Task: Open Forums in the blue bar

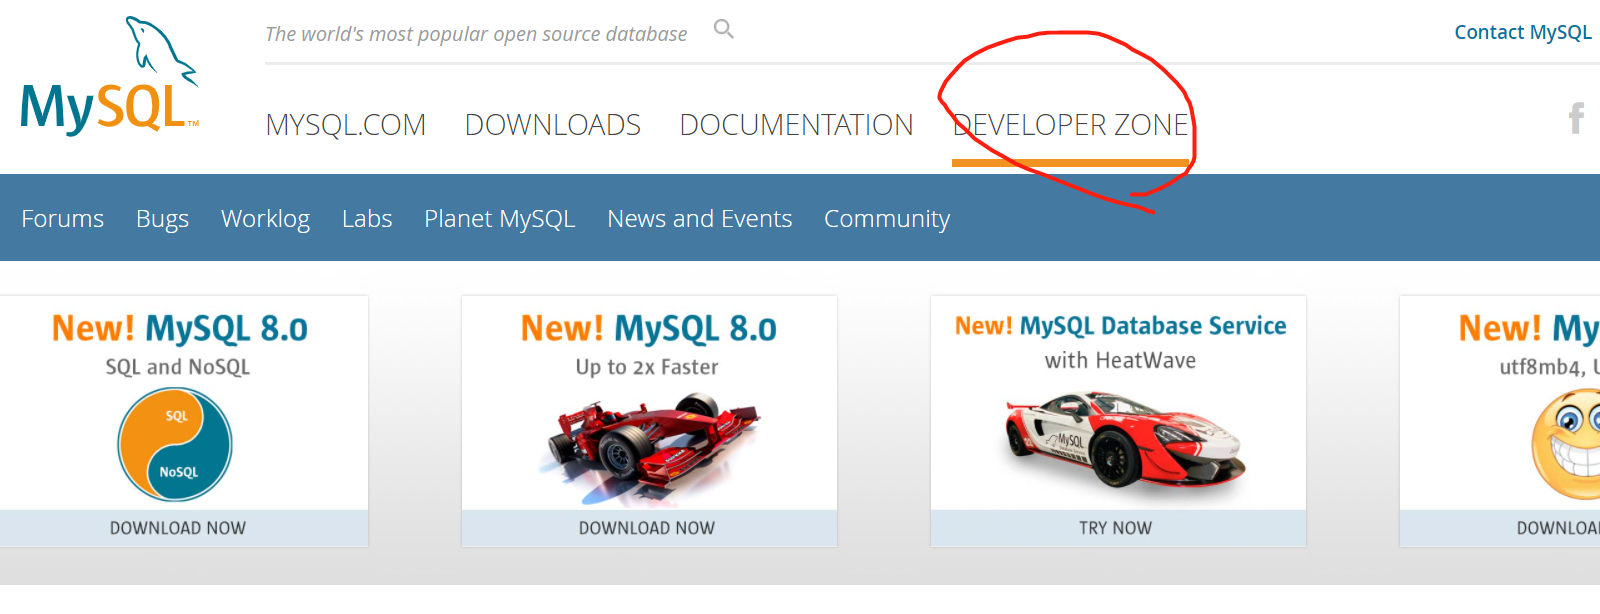Action: tap(63, 219)
